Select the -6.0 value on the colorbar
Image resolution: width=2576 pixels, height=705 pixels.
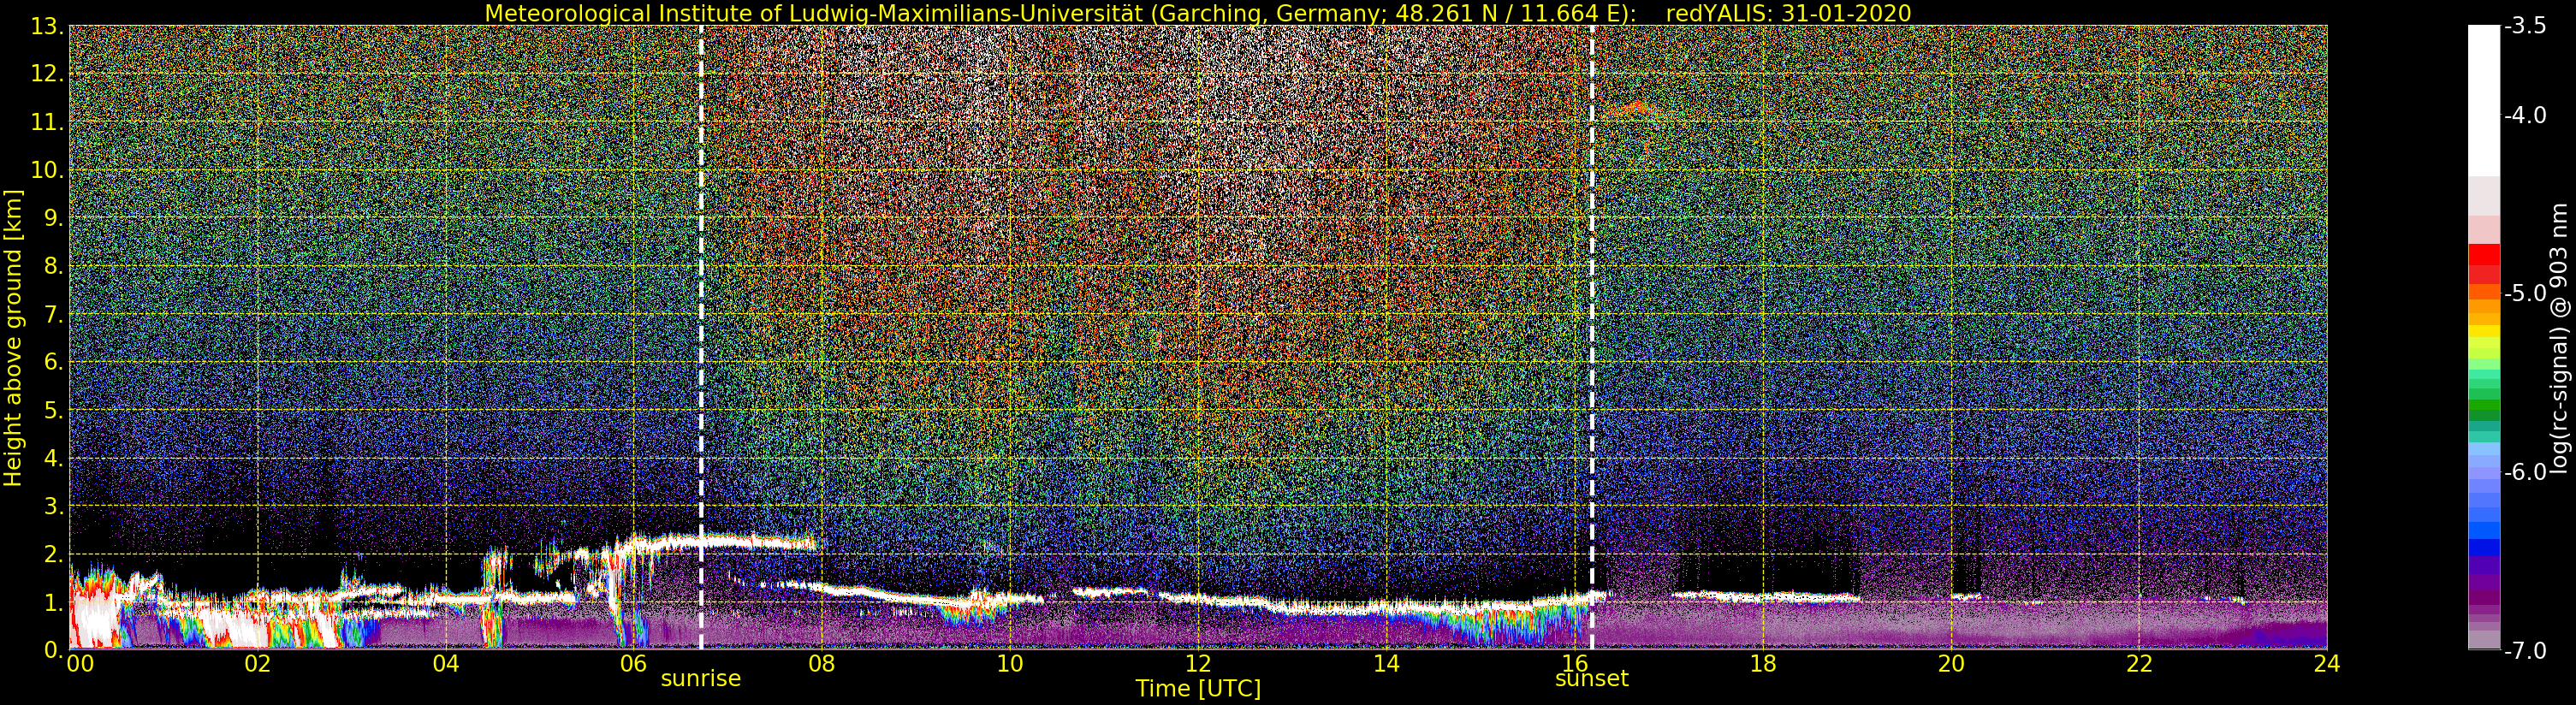click(2525, 472)
